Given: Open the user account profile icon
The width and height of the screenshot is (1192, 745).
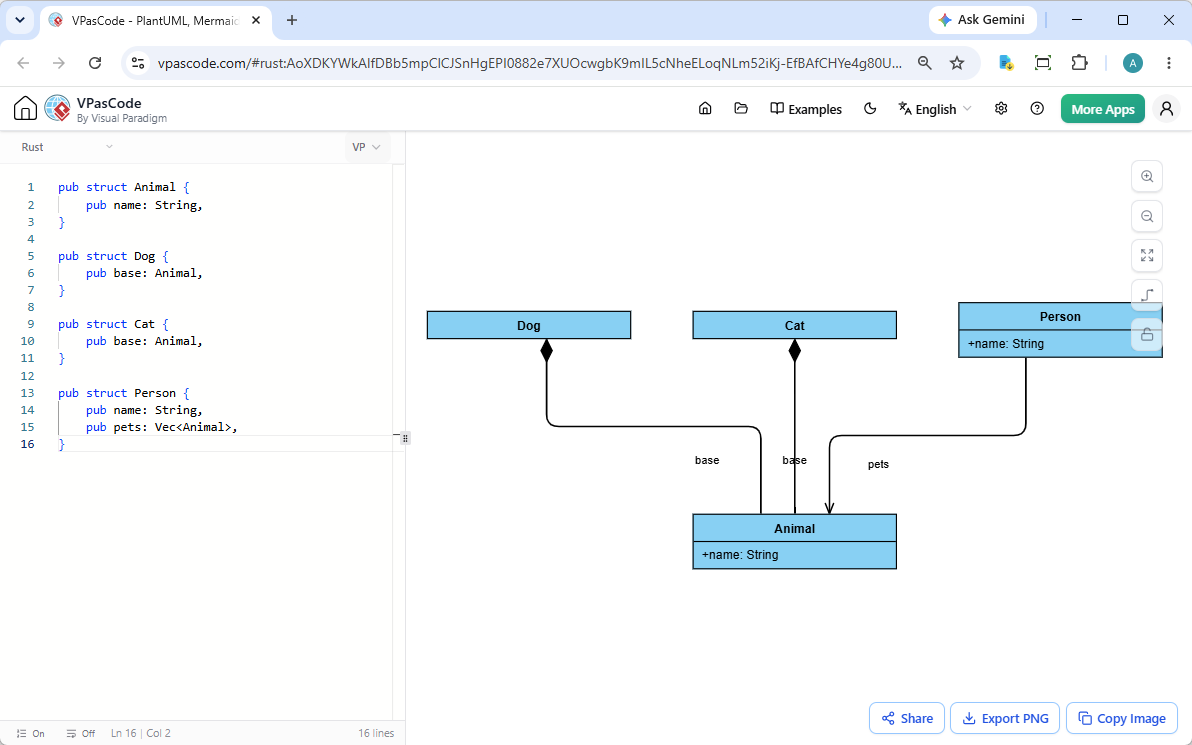Looking at the screenshot, I should [x=1166, y=109].
